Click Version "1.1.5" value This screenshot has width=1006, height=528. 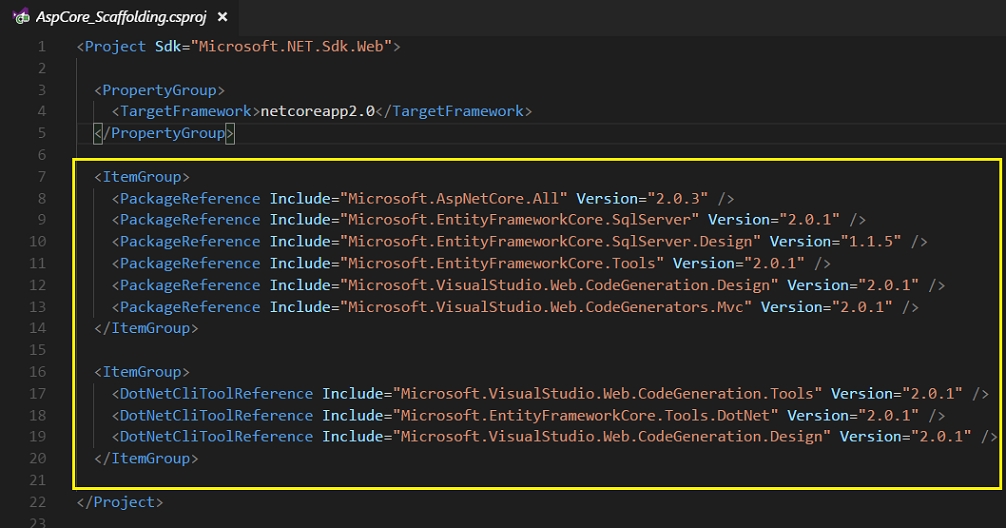[871, 242]
